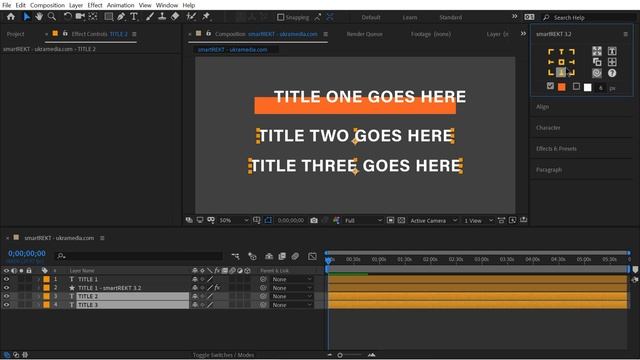Click the Home icon in the toolbar

pos(11,17)
